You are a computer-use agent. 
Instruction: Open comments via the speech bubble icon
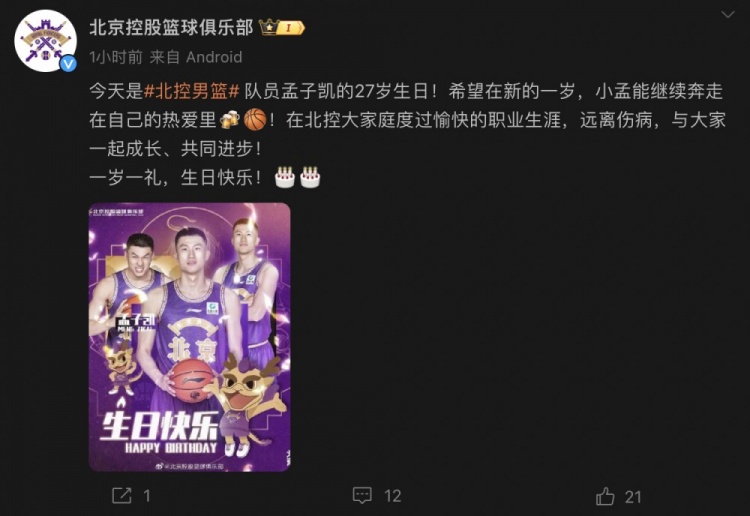pyautogui.click(x=362, y=495)
